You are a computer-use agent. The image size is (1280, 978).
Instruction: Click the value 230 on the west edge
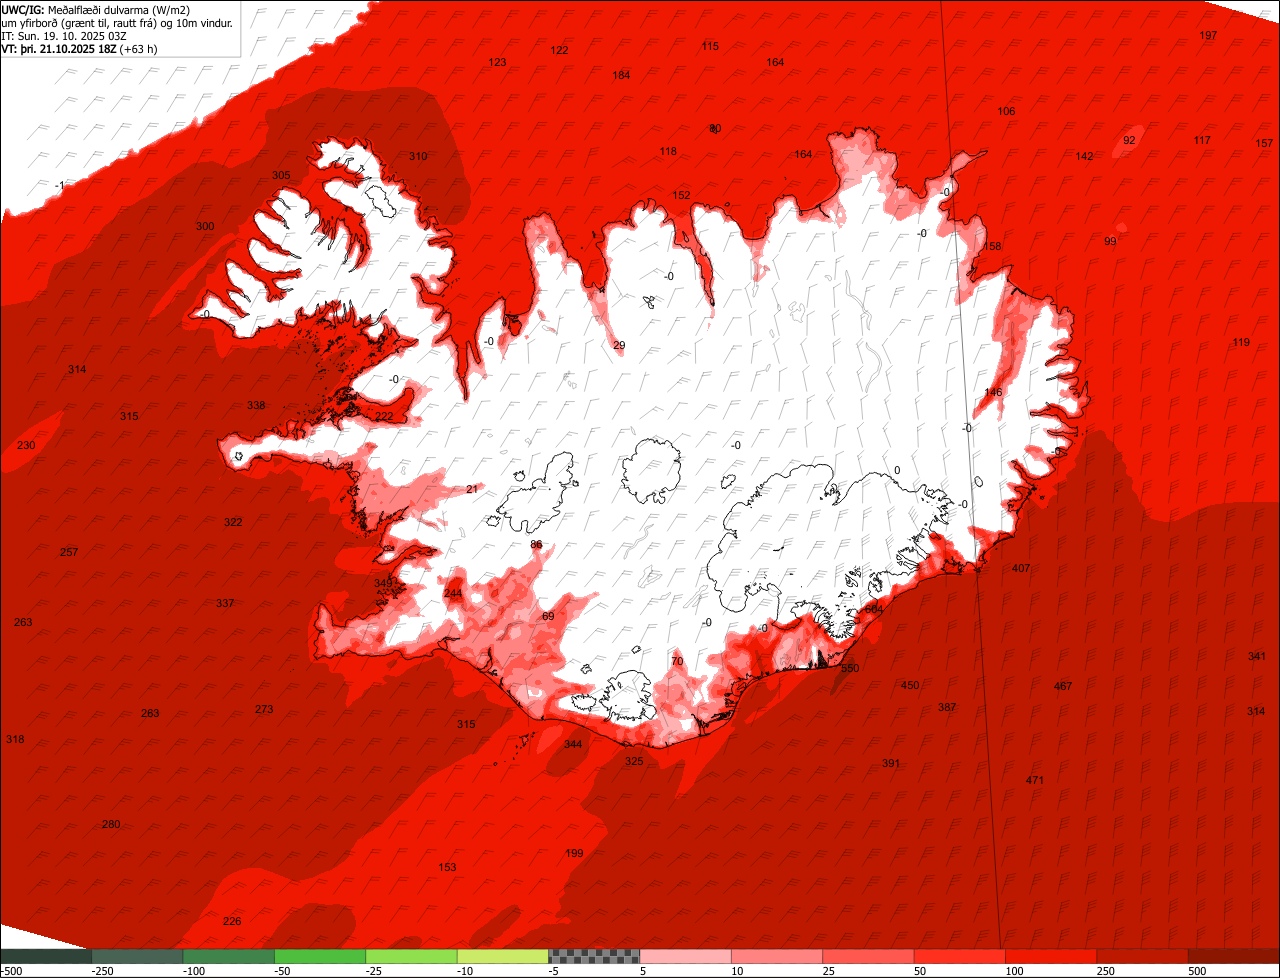(26, 445)
